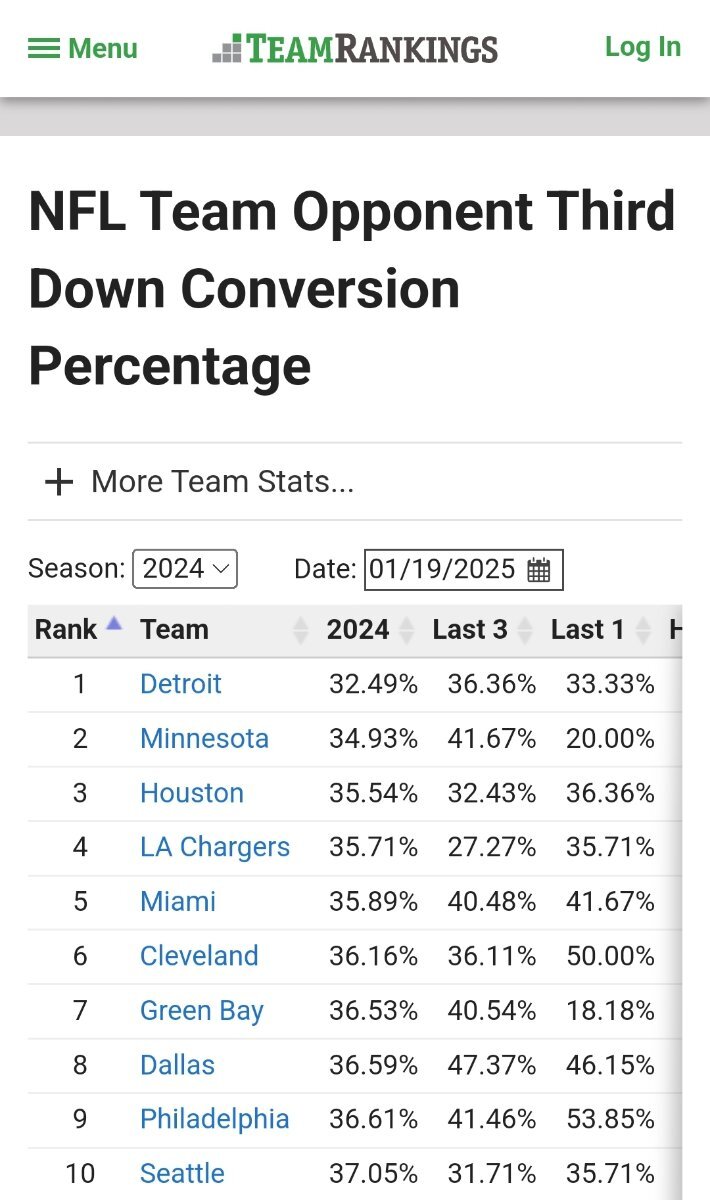Click the Menu text label

click(x=103, y=48)
